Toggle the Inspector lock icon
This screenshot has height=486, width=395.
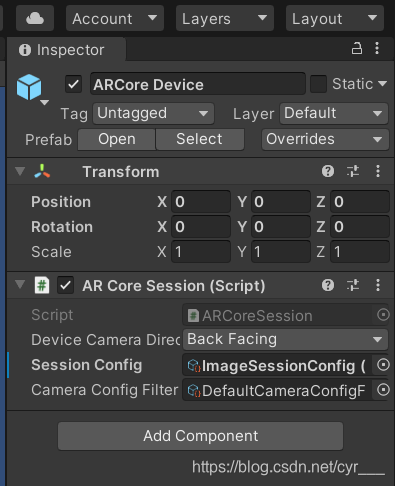357,48
